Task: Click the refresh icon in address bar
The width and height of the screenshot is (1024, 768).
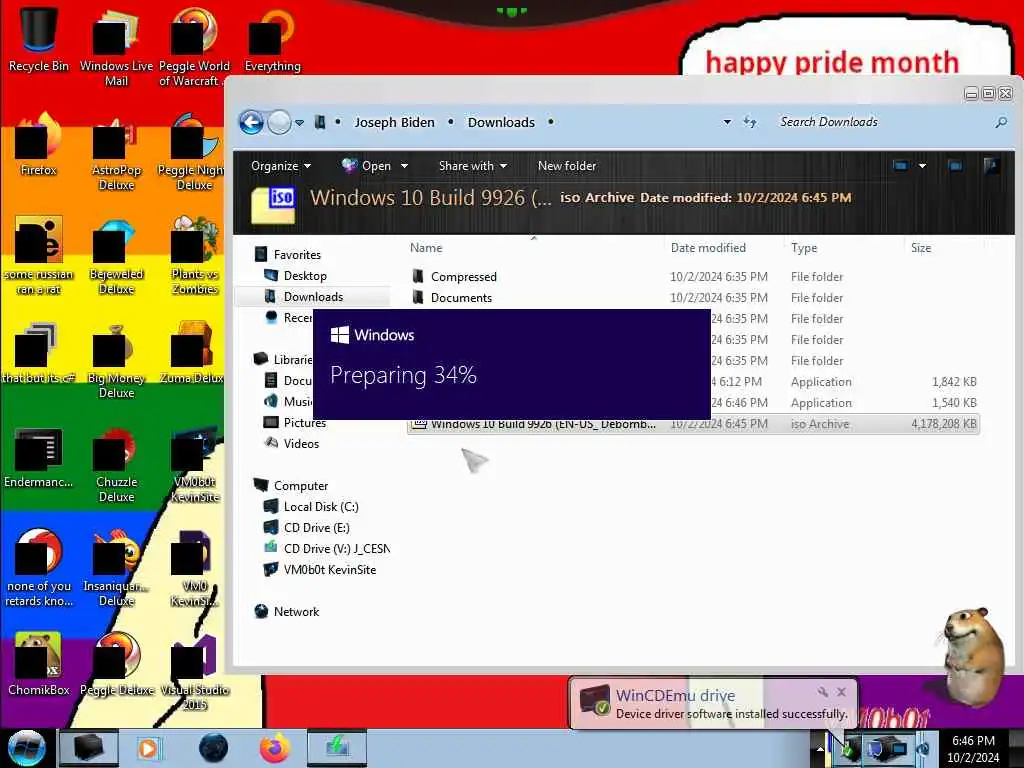Action: [750, 122]
